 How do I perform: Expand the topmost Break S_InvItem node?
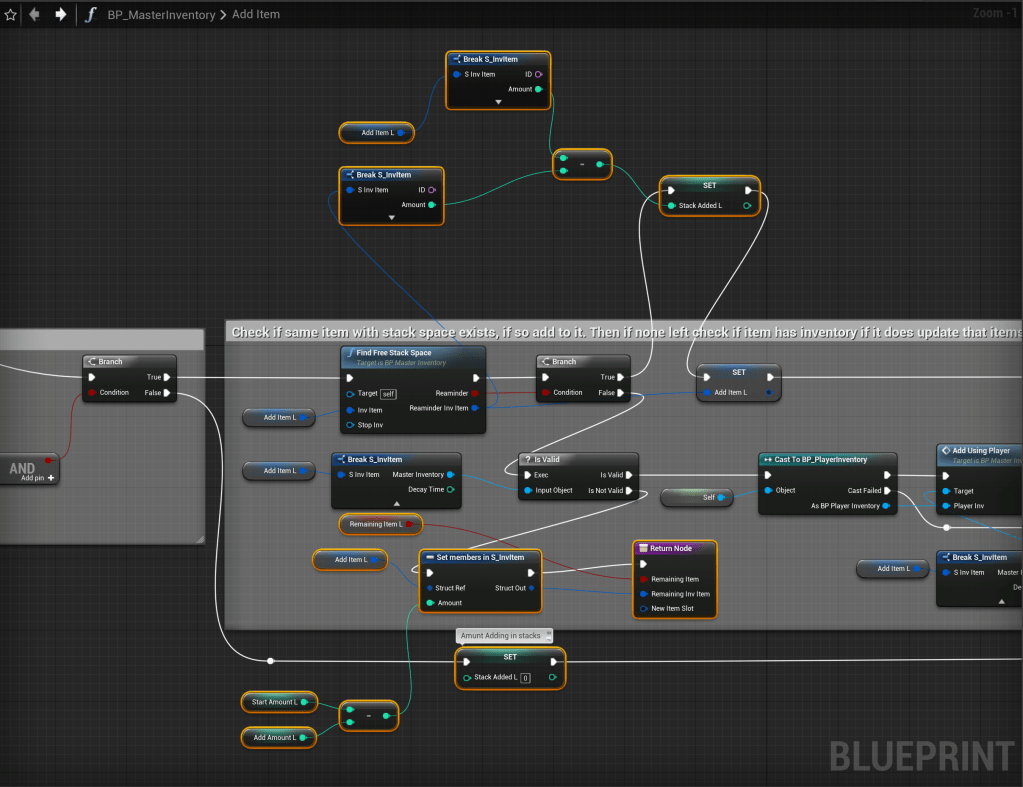point(498,102)
